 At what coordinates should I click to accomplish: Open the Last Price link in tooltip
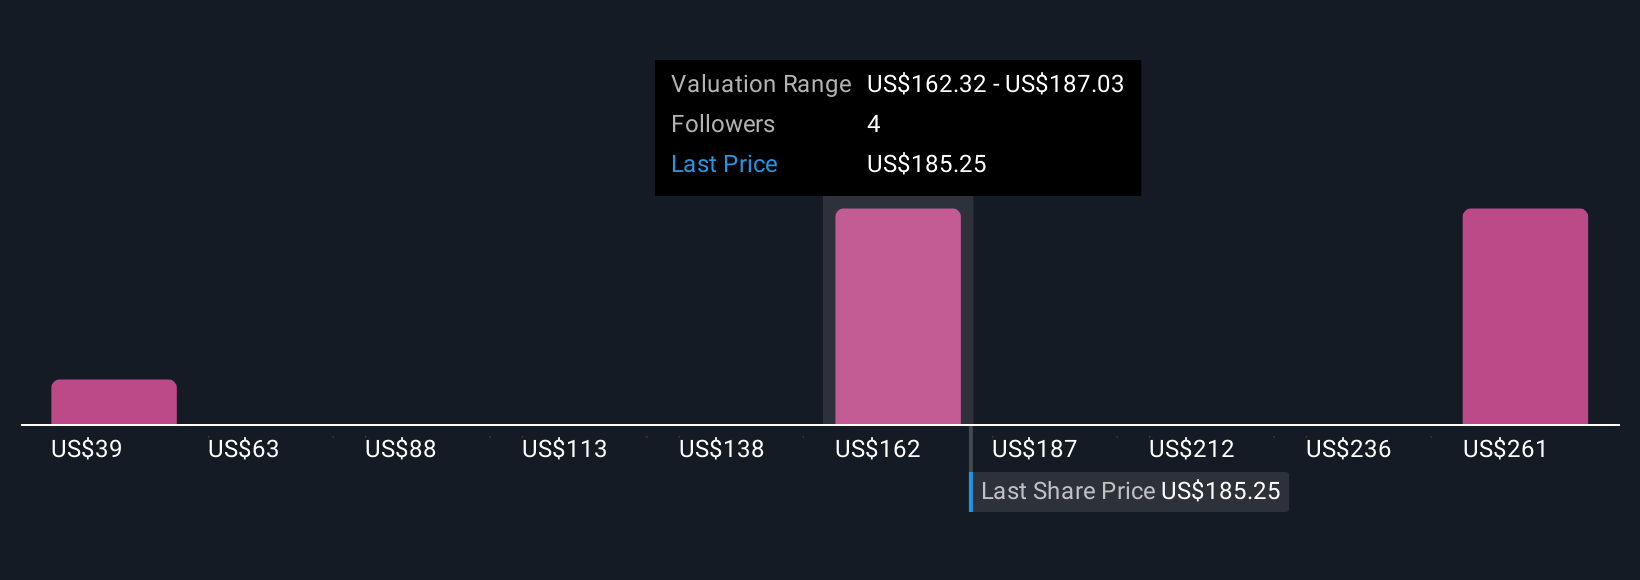[724, 164]
